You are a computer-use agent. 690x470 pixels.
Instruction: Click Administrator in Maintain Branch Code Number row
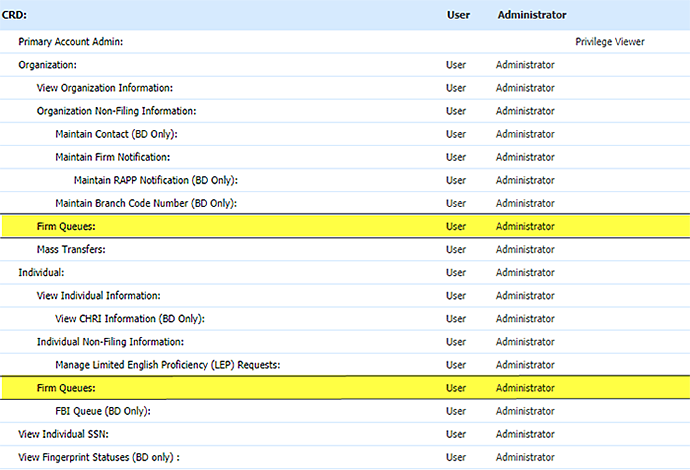(x=525, y=203)
